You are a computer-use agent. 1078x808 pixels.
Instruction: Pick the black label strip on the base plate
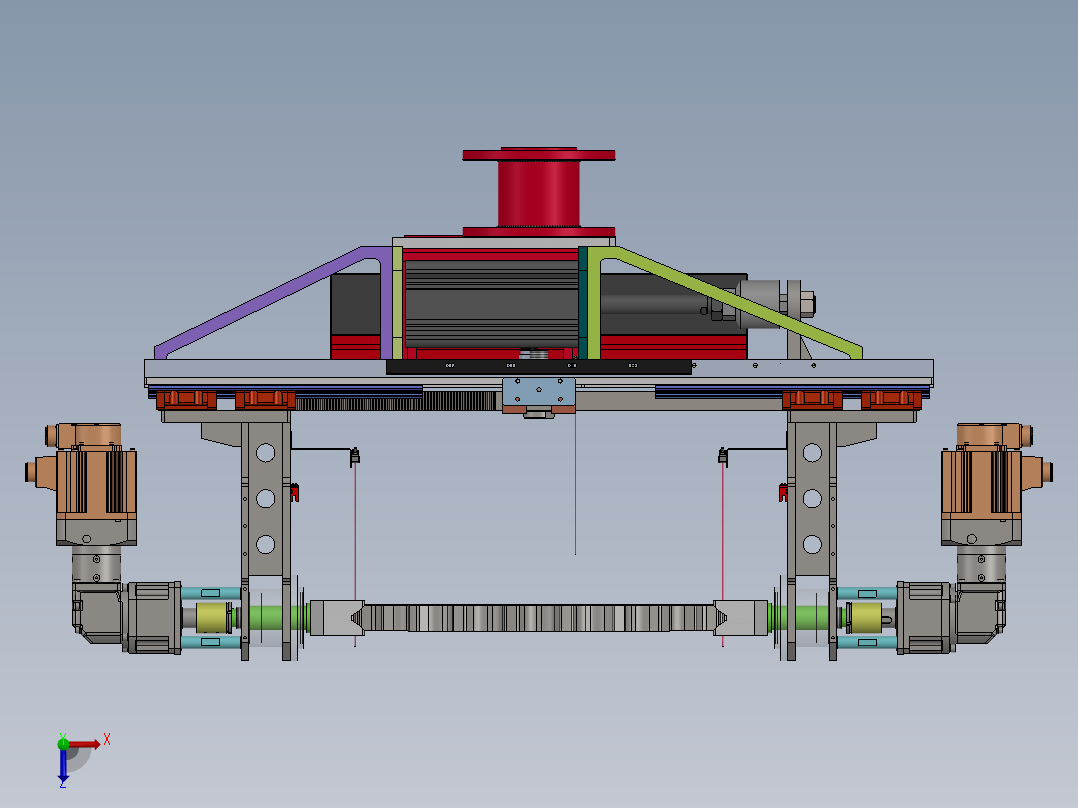coord(538,367)
